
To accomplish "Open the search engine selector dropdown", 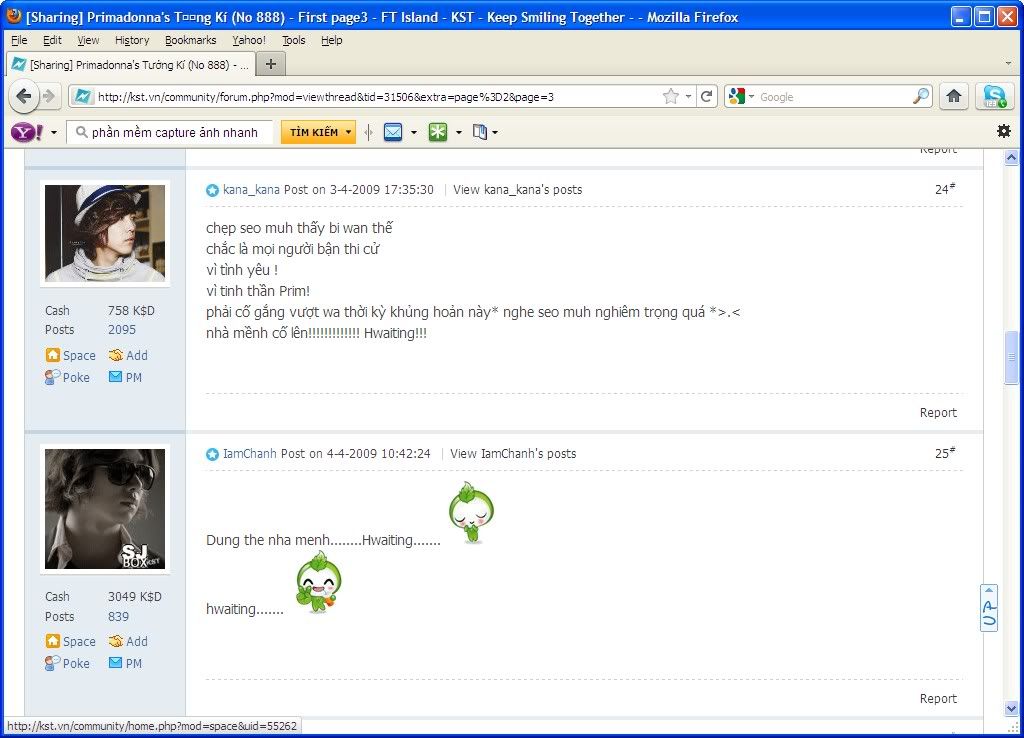I will (752, 97).
